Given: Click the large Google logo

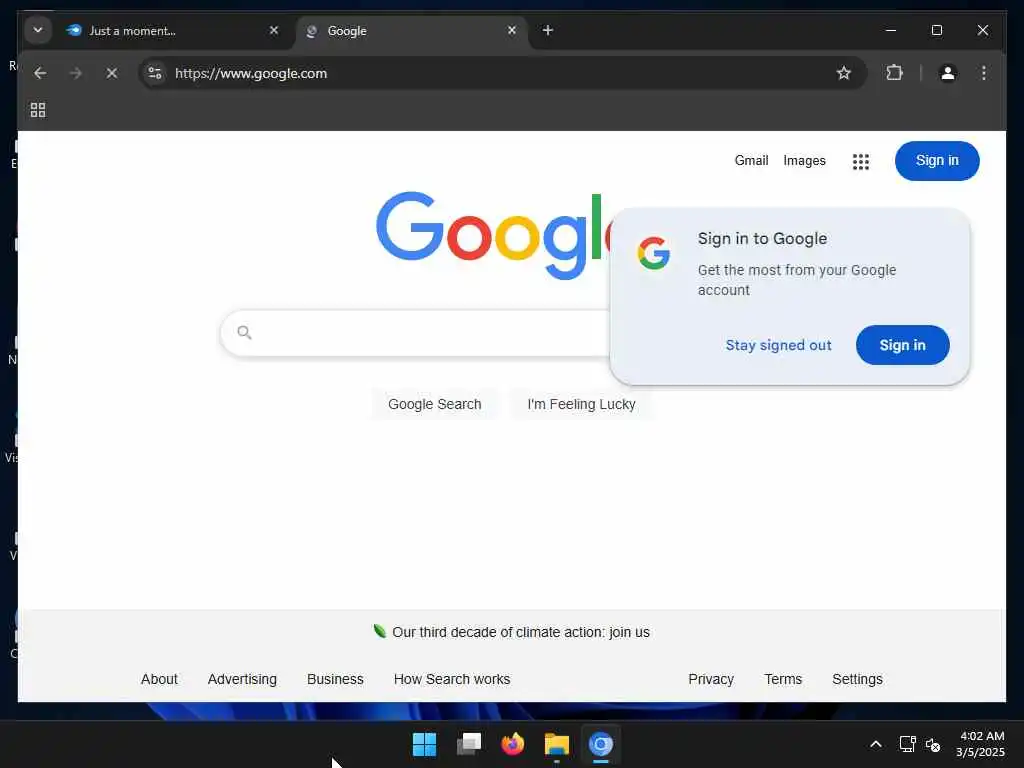Looking at the screenshot, I should [x=493, y=235].
